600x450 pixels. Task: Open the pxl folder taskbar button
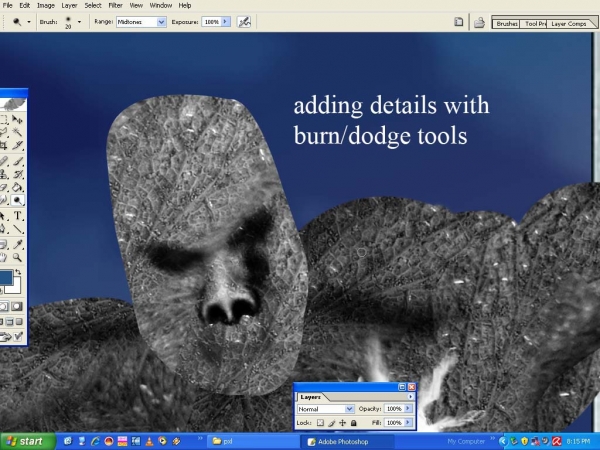tap(251, 442)
